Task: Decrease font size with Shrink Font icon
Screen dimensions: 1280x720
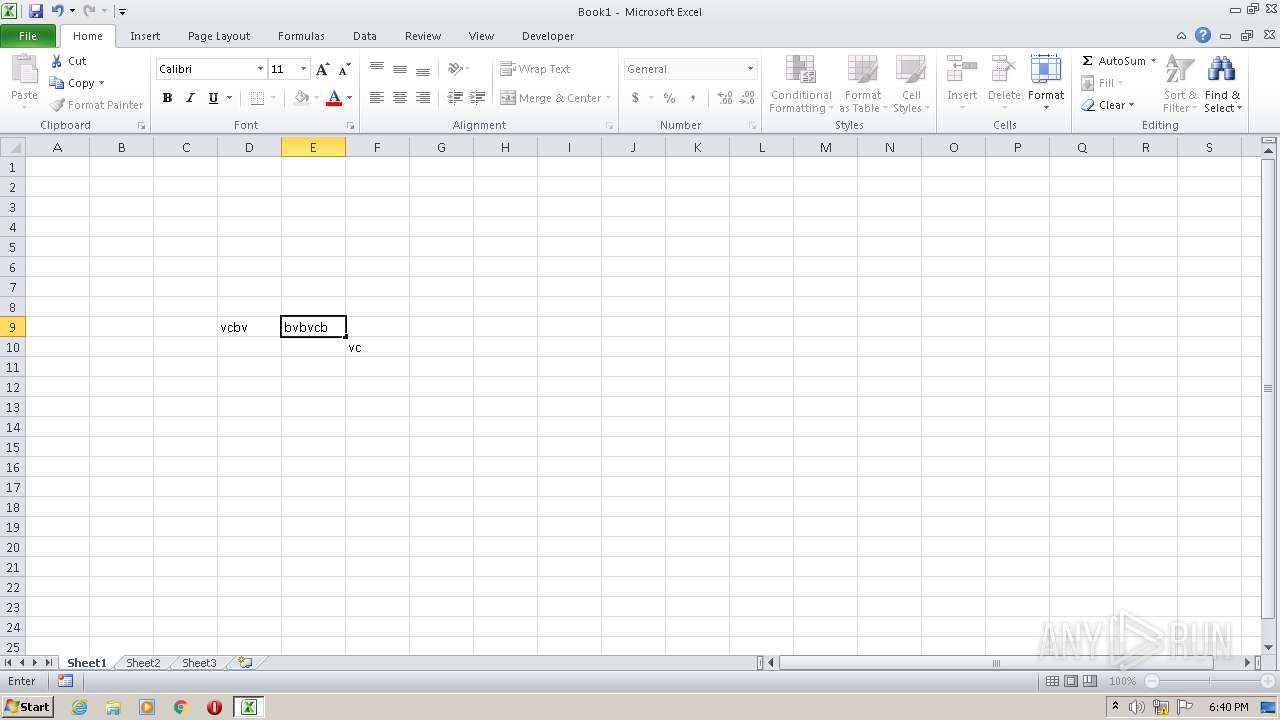Action: point(344,69)
